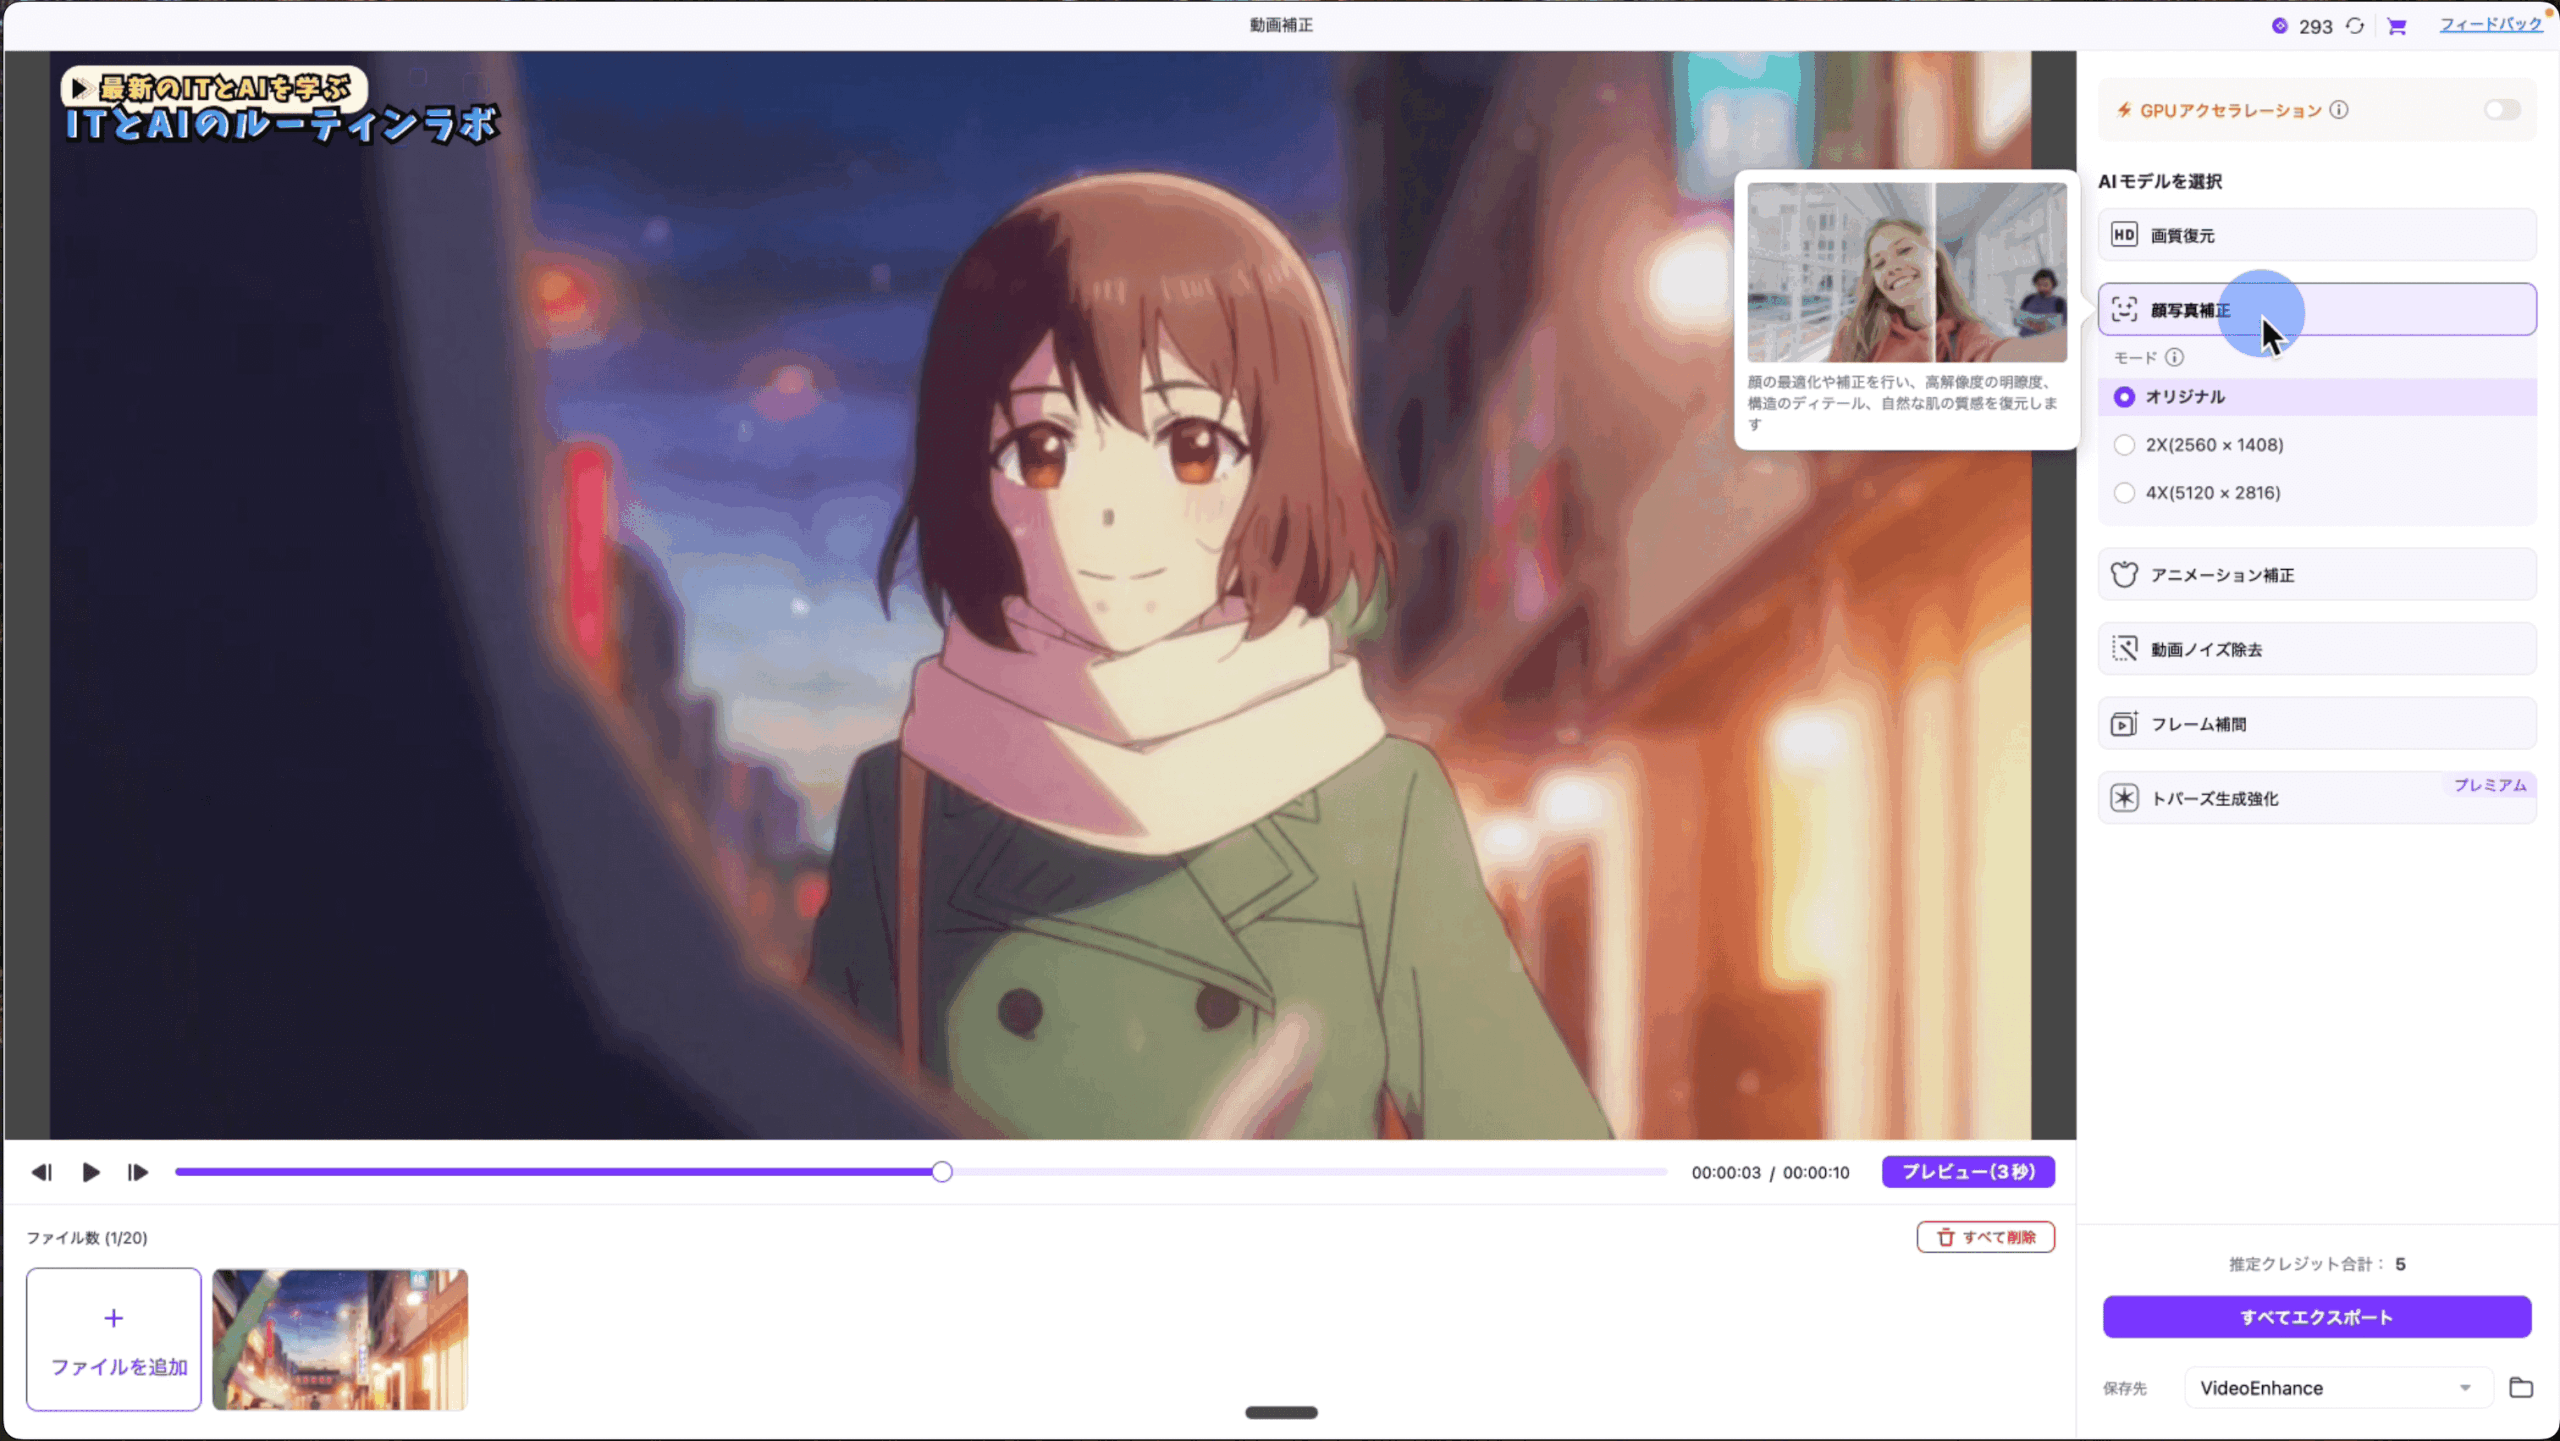Click すべて削除 to remove all files

(1984, 1236)
